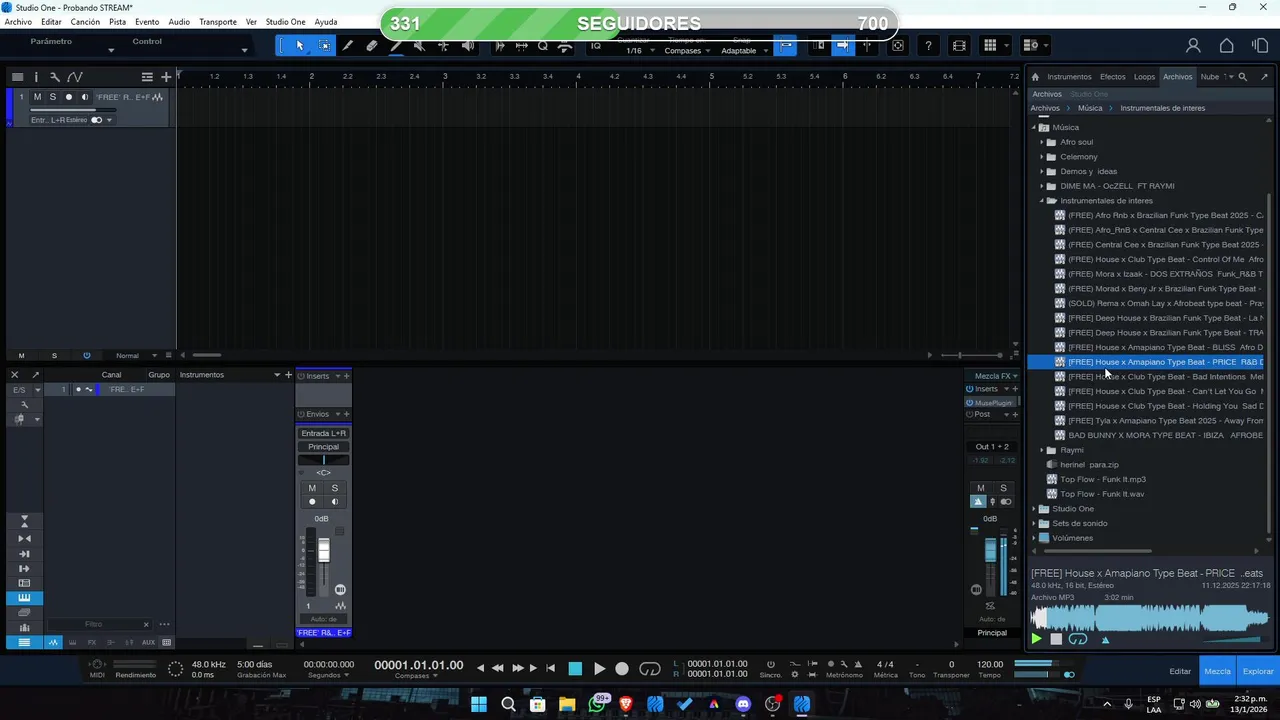Screen dimensions: 1280x720
Task: Open the Mezcla FX dropdown
Action: (x=996, y=376)
